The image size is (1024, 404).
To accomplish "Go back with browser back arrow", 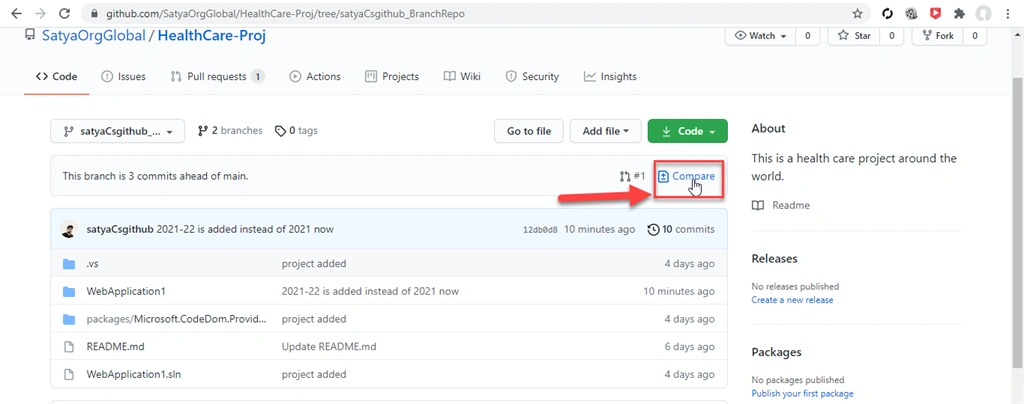I will pos(16,13).
